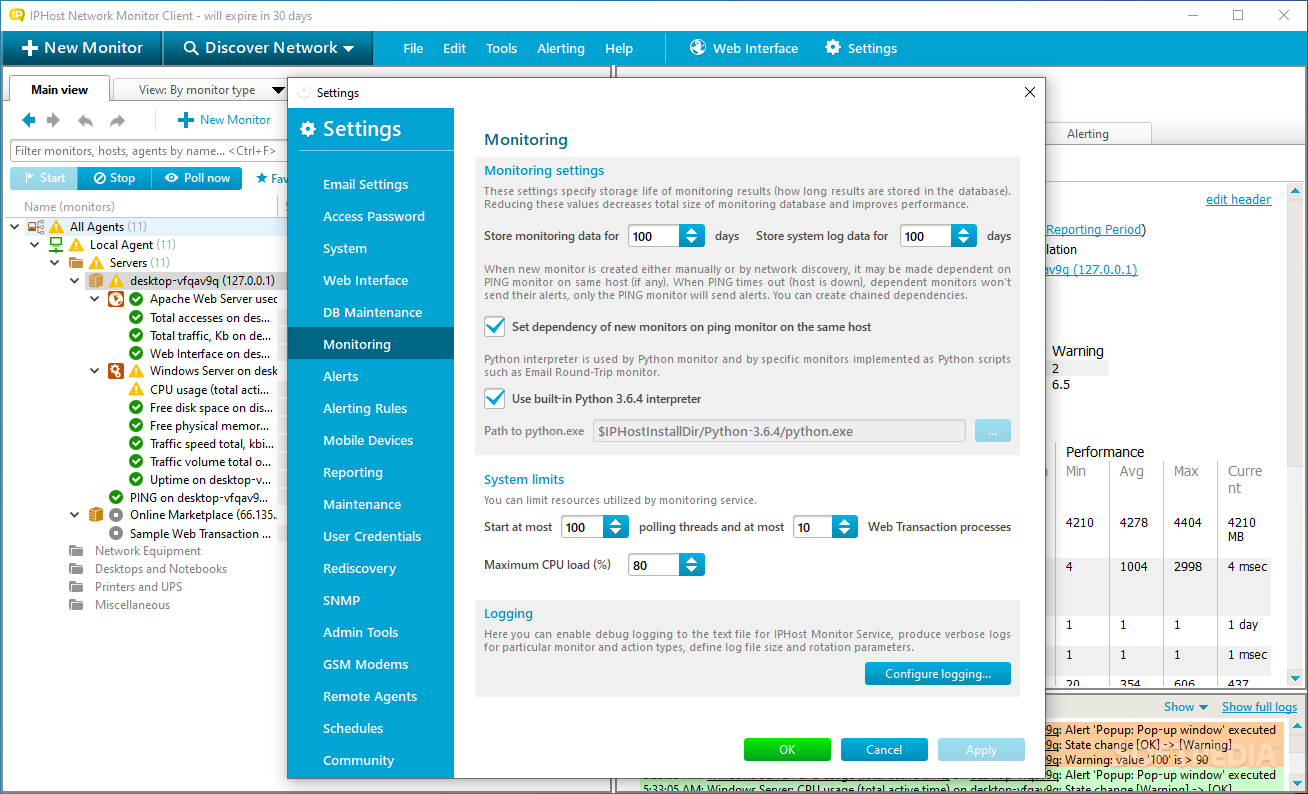Adjust Maximum CPU load spinner control

click(692, 565)
